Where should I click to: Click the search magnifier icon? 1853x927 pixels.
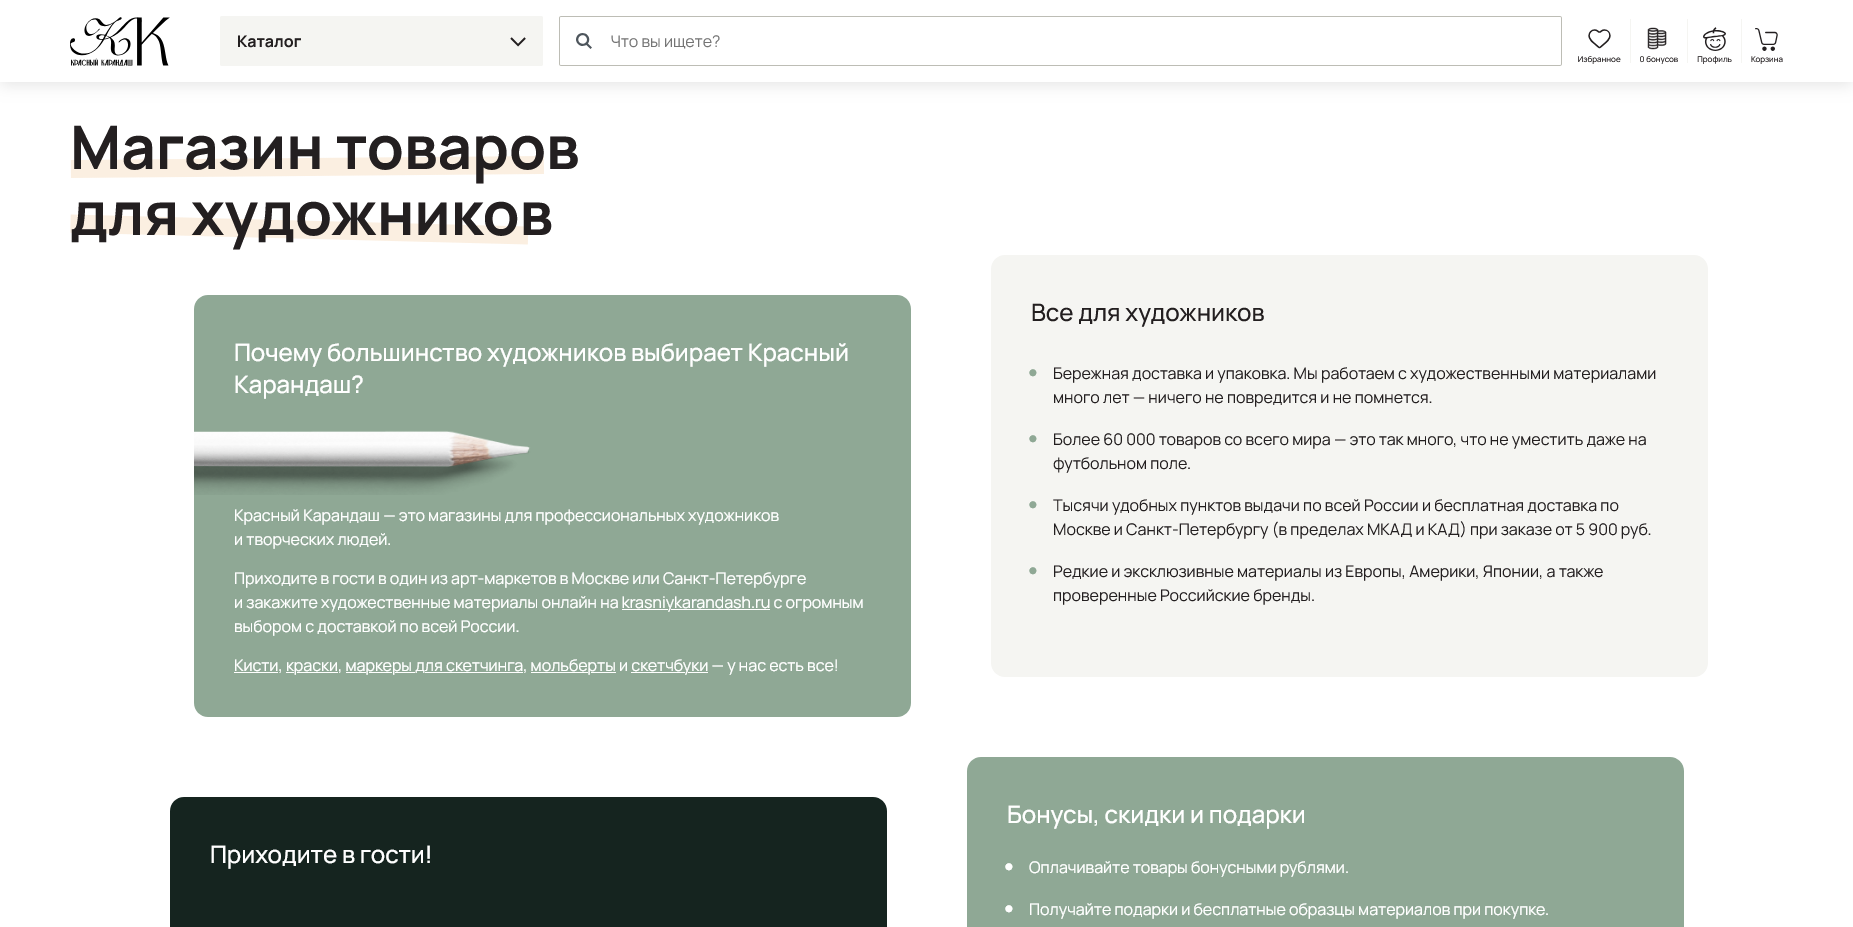584,41
